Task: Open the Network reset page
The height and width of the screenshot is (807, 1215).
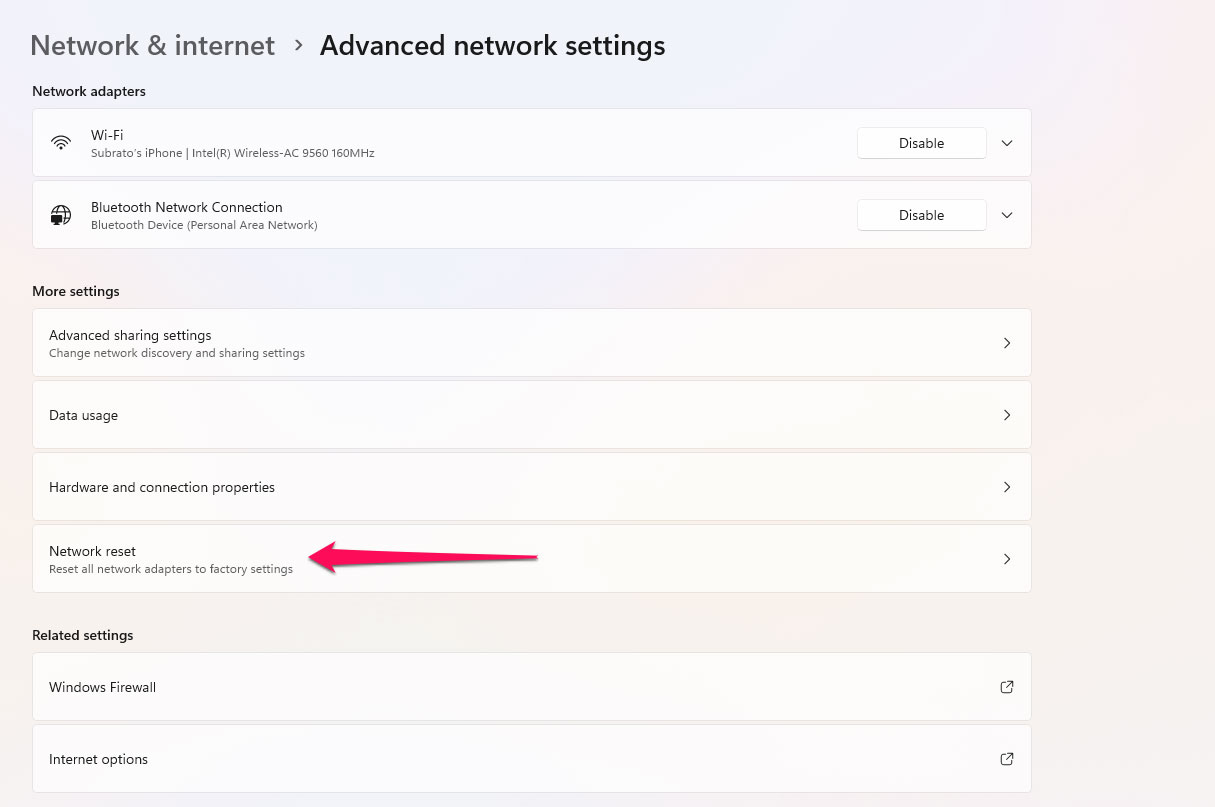Action: (x=500, y=559)
